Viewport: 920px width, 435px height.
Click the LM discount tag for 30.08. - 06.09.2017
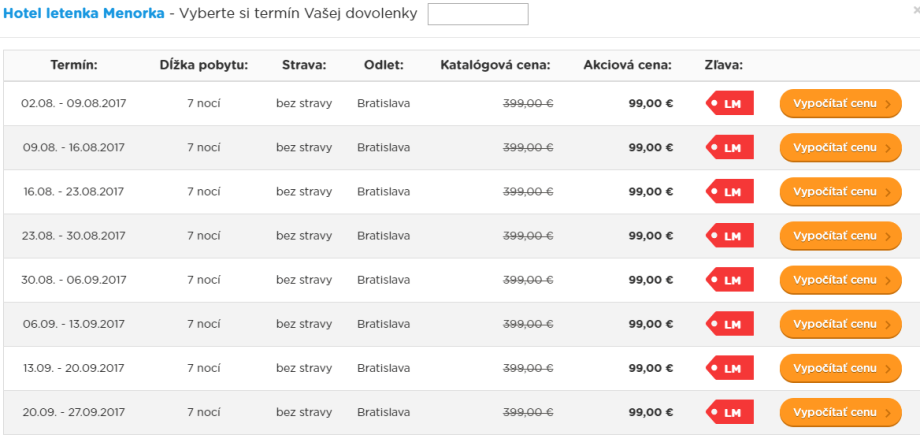click(730, 280)
